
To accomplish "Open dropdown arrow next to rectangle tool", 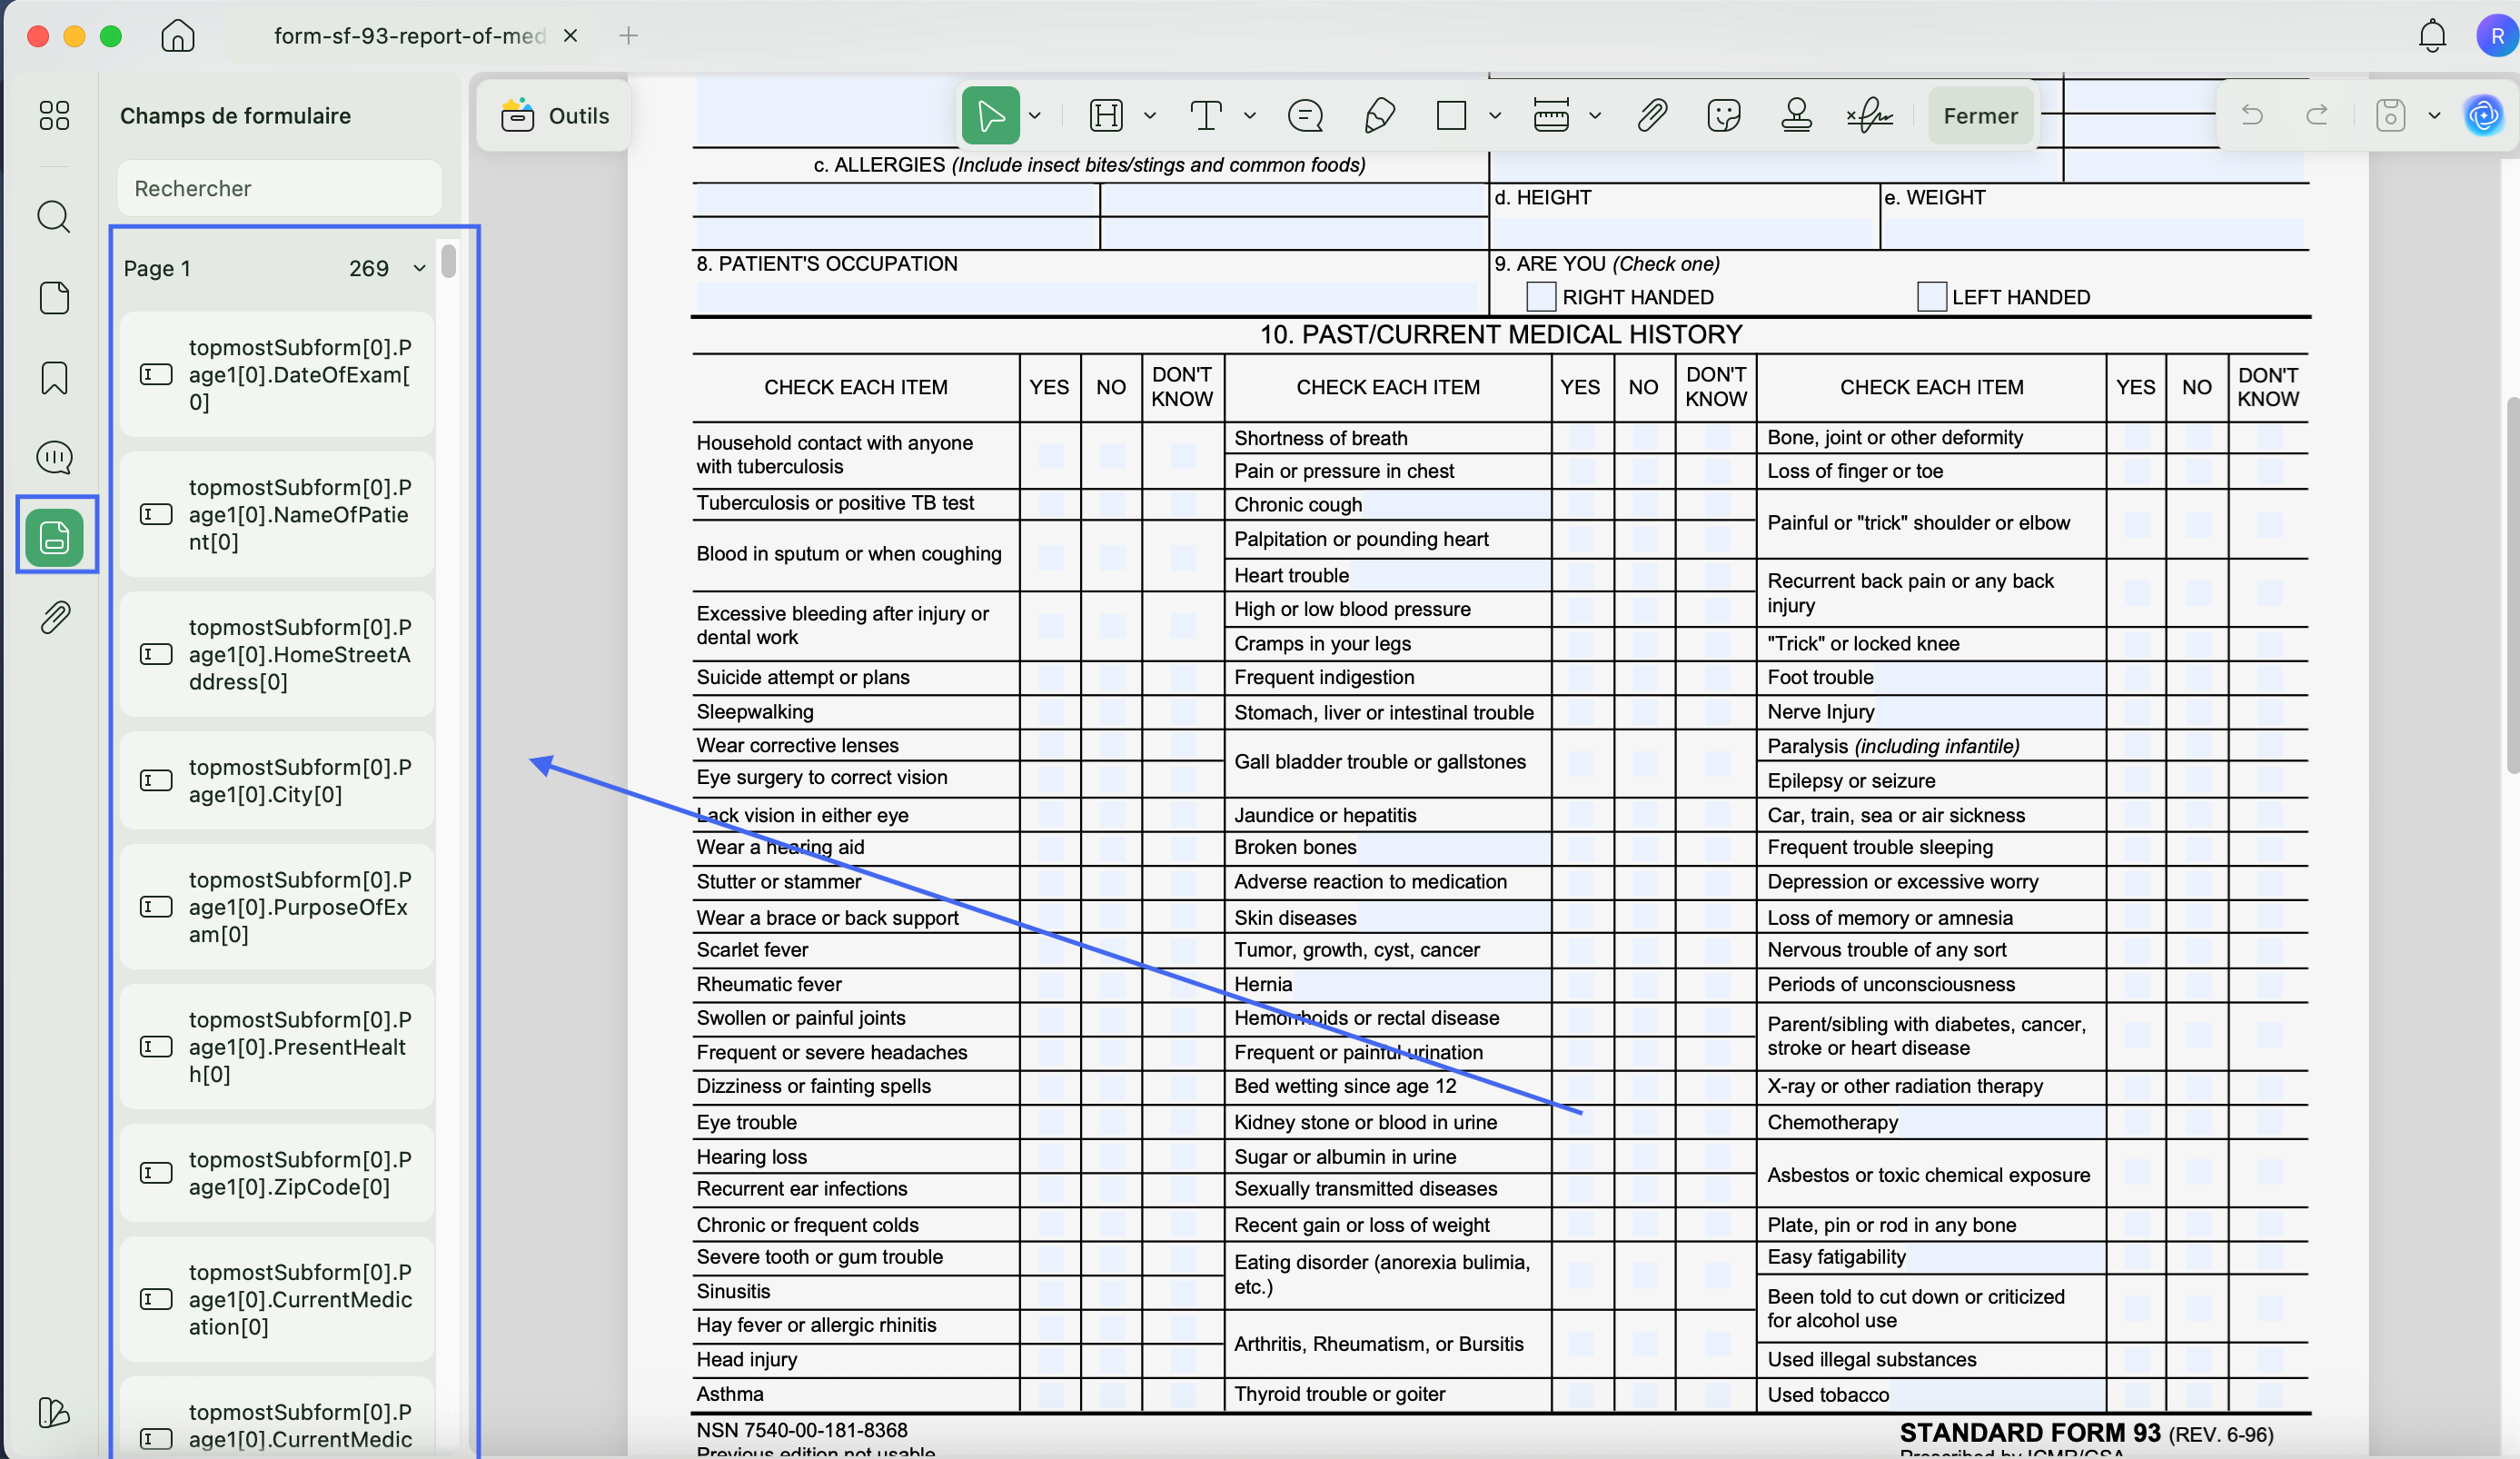I will coord(1495,115).
